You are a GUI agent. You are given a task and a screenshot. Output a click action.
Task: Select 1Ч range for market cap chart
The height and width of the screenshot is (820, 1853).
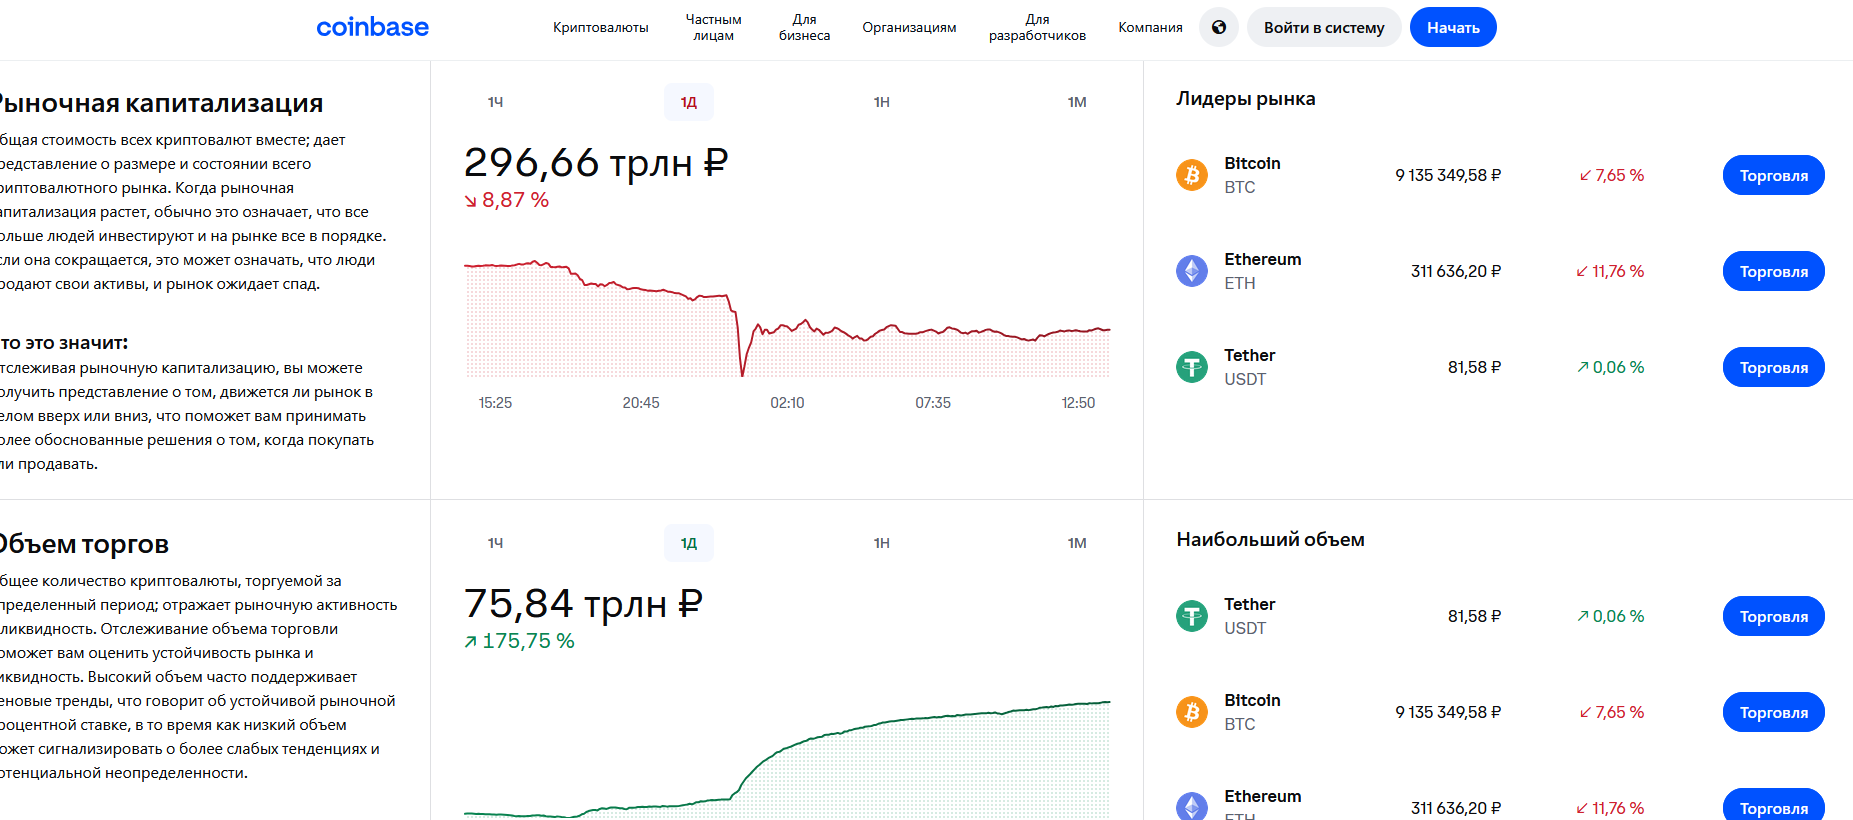(x=495, y=102)
